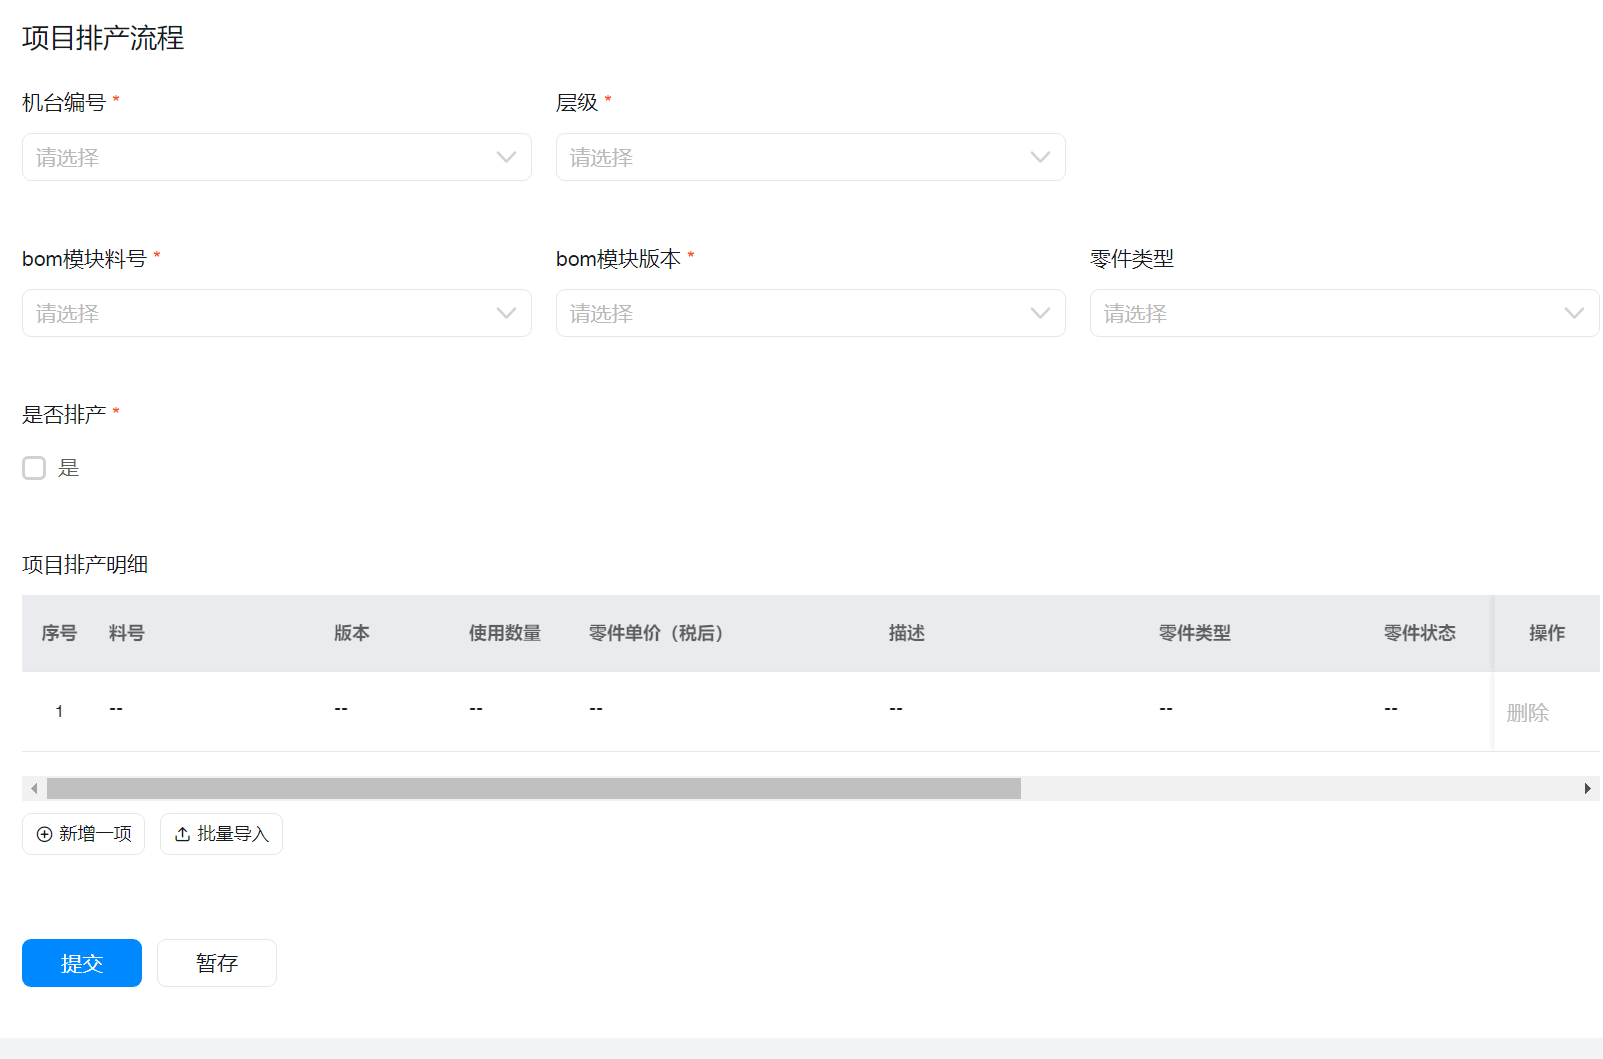
Task: Click the 项目排产明细 section title
Action: click(x=85, y=565)
